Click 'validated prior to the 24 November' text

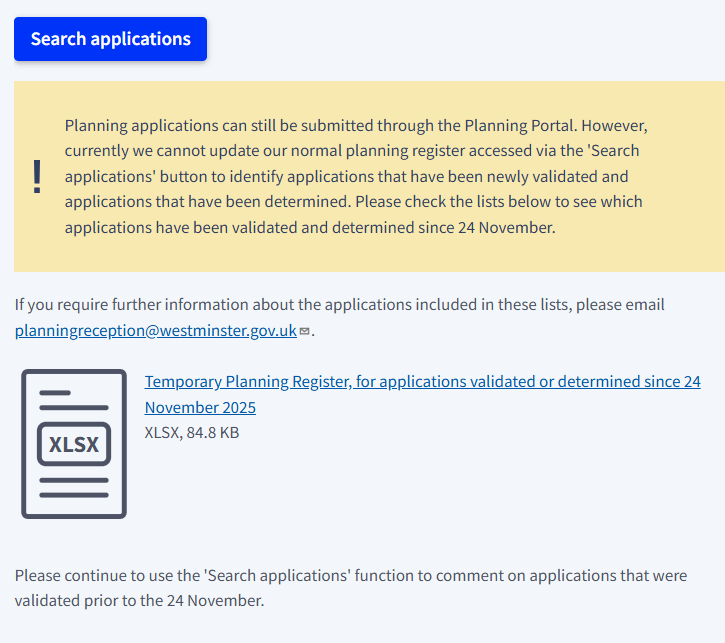140,601
